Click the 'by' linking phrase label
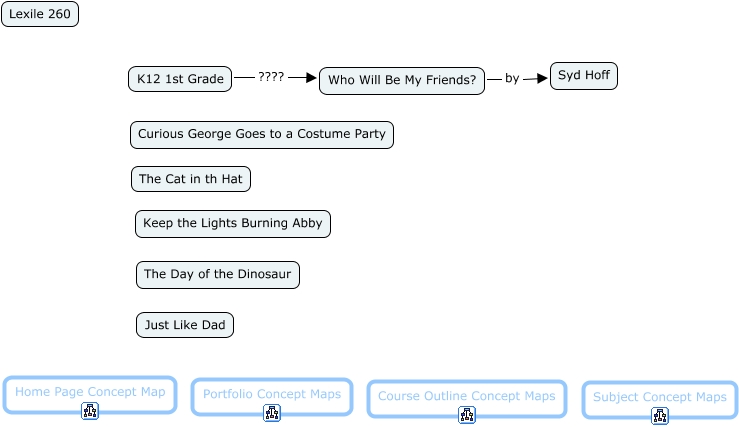Image resolution: width=739 pixels, height=427 pixels. click(512, 78)
